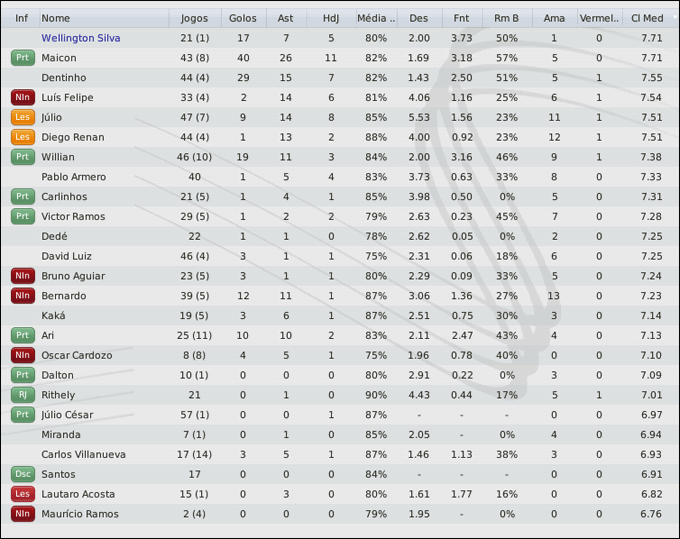Click the Inf column header
Image resolution: width=680 pixels, height=539 pixels.
coord(22,18)
